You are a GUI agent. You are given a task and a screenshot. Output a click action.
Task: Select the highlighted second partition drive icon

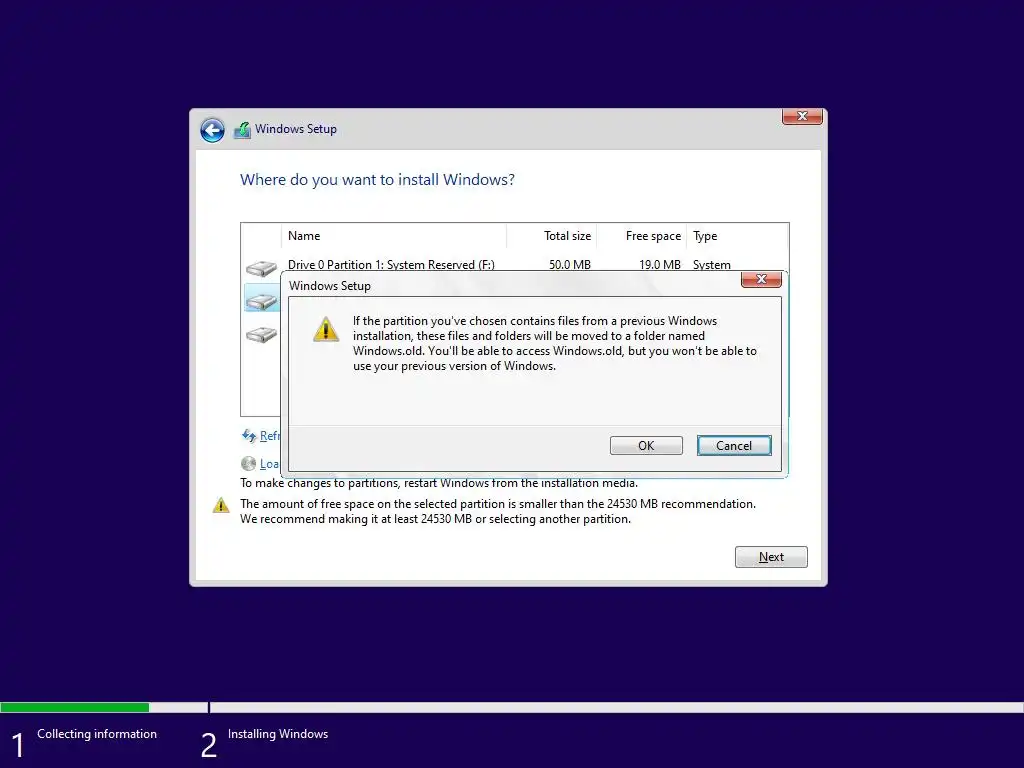261,301
